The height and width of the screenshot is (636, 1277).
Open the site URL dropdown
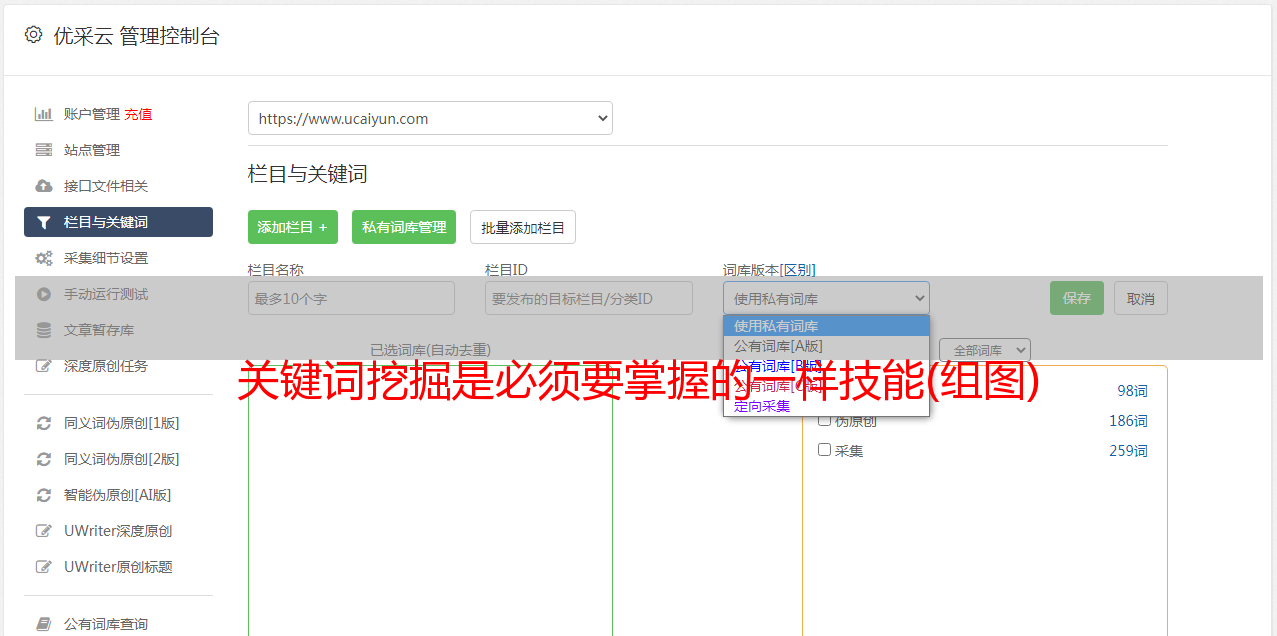click(x=430, y=118)
